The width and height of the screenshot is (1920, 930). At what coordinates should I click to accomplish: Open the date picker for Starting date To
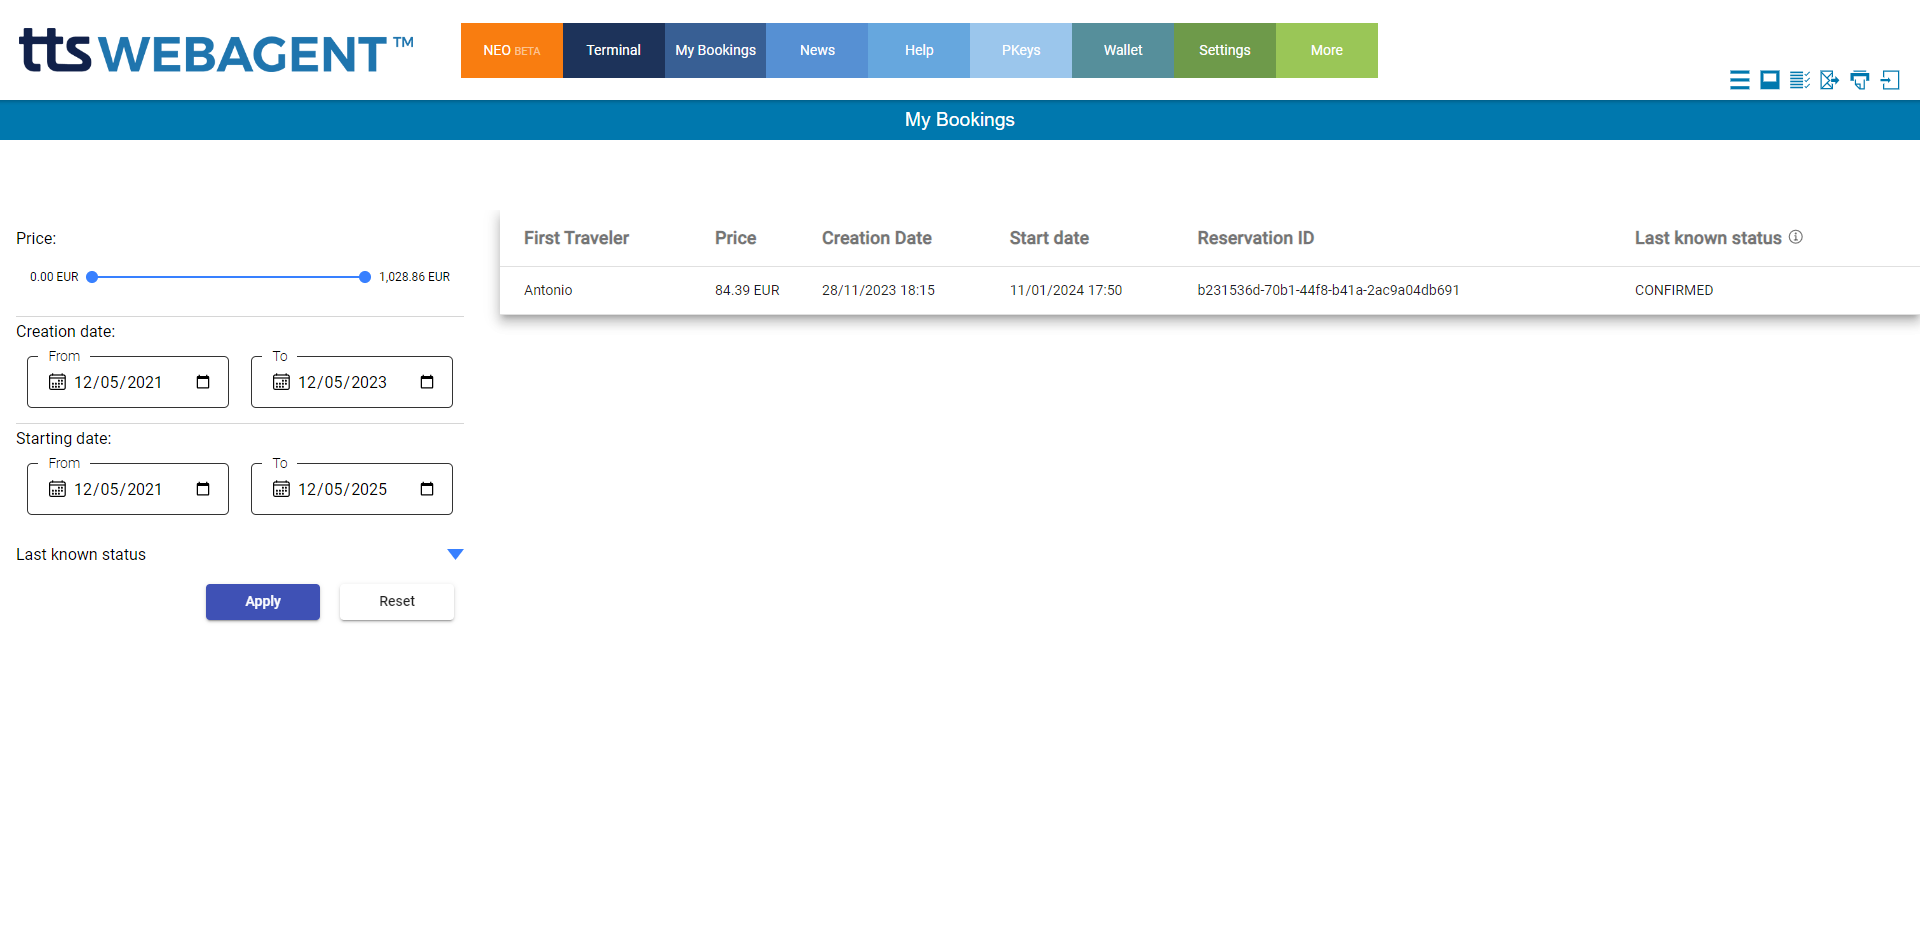[426, 489]
